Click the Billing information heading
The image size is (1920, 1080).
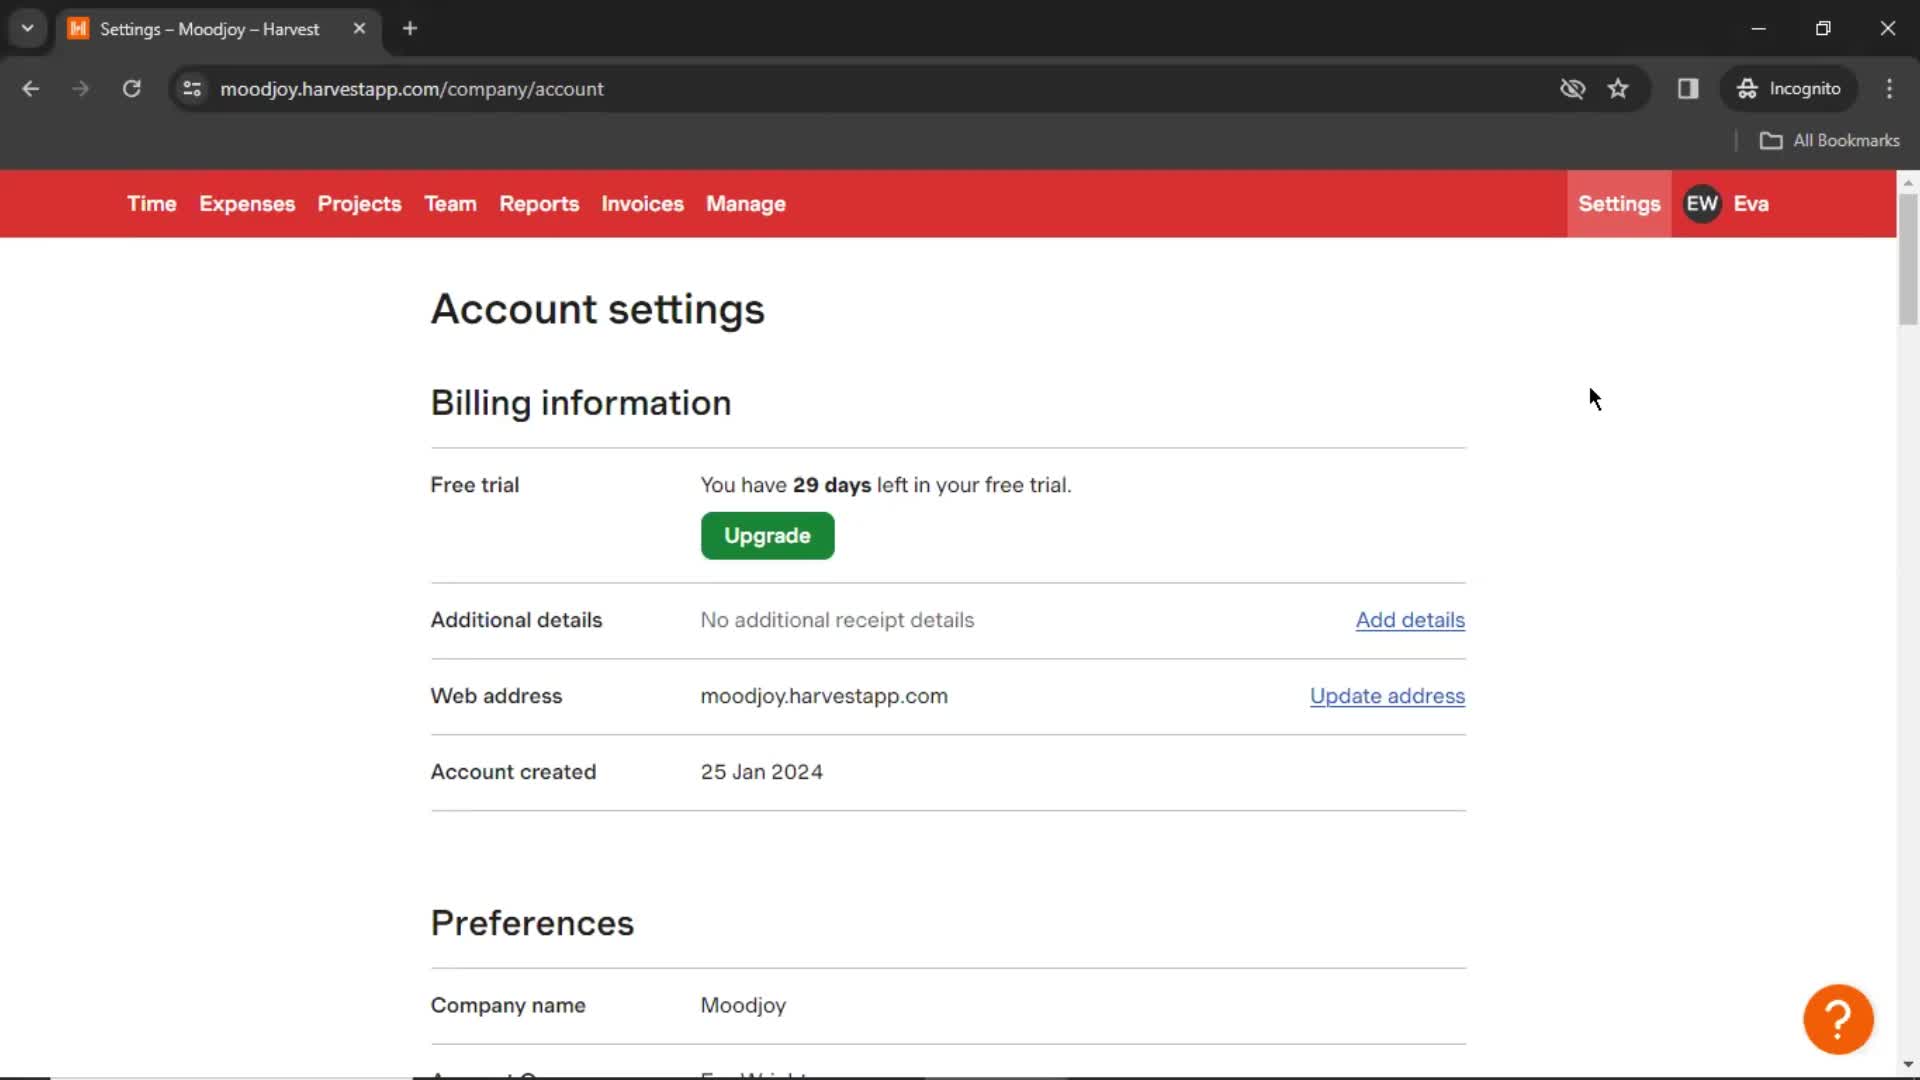pos(581,403)
